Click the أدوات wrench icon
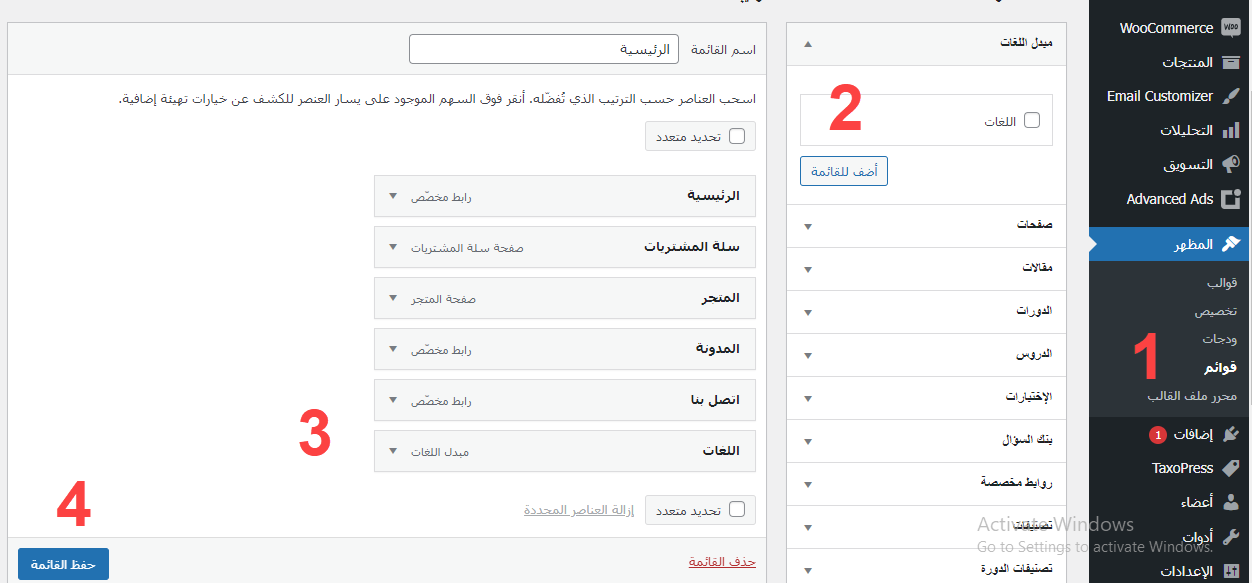The width and height of the screenshot is (1252, 583). (x=1231, y=536)
